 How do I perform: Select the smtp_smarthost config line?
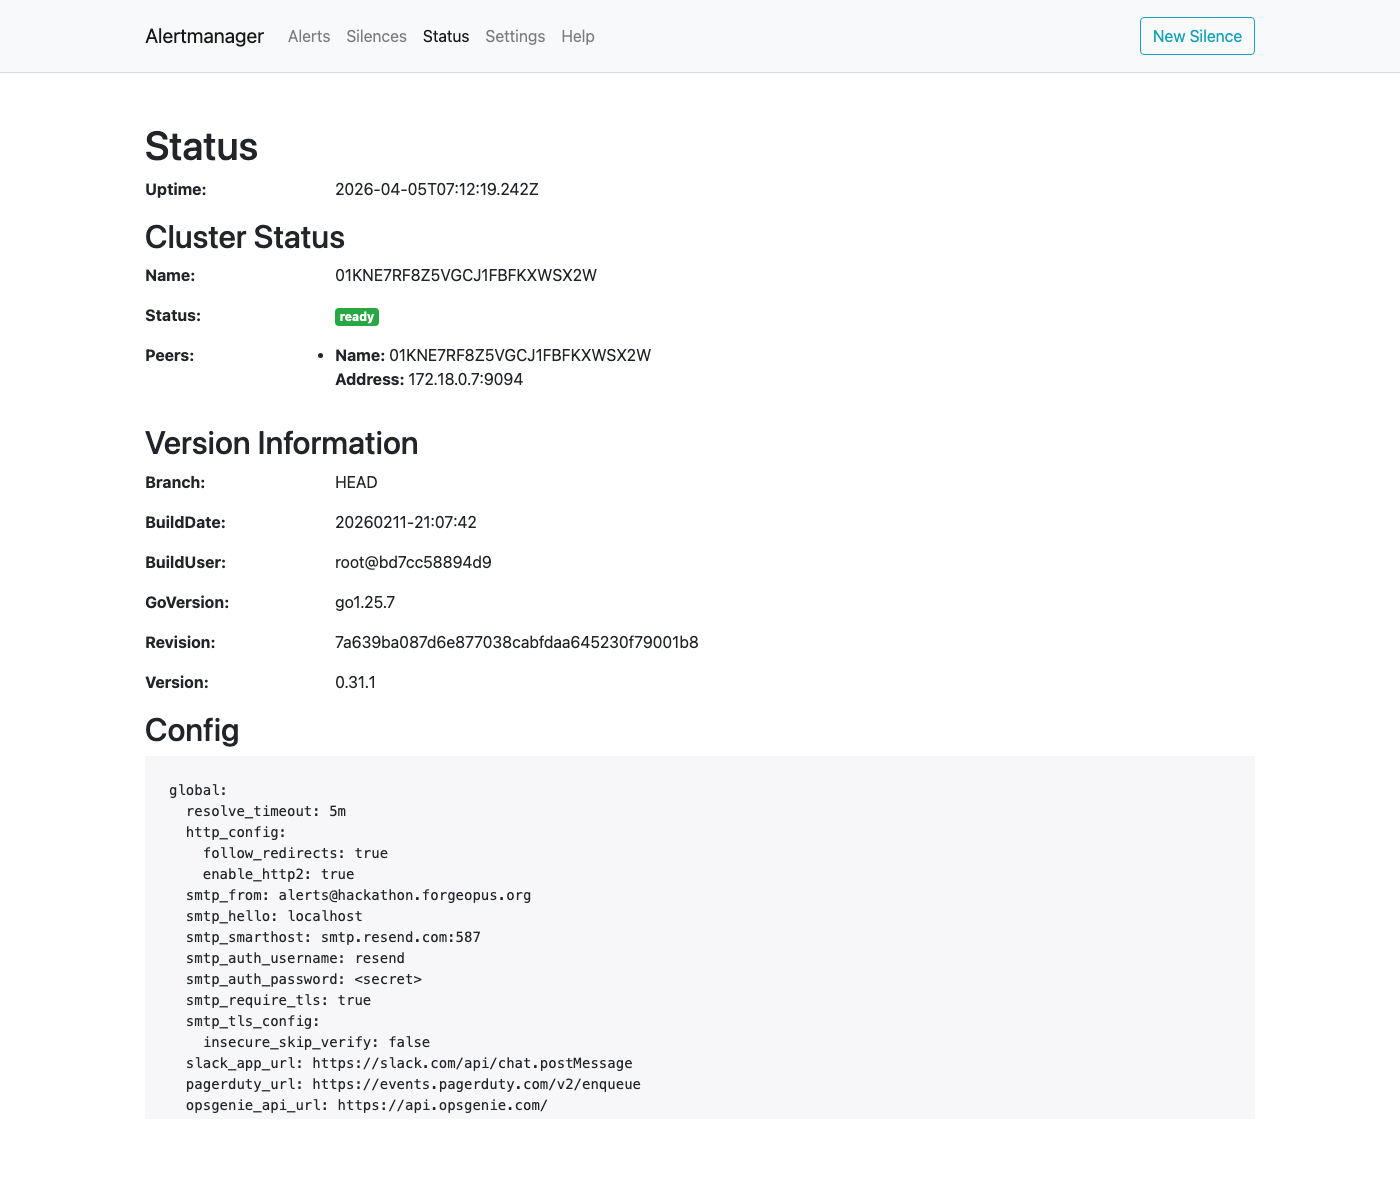[333, 937]
